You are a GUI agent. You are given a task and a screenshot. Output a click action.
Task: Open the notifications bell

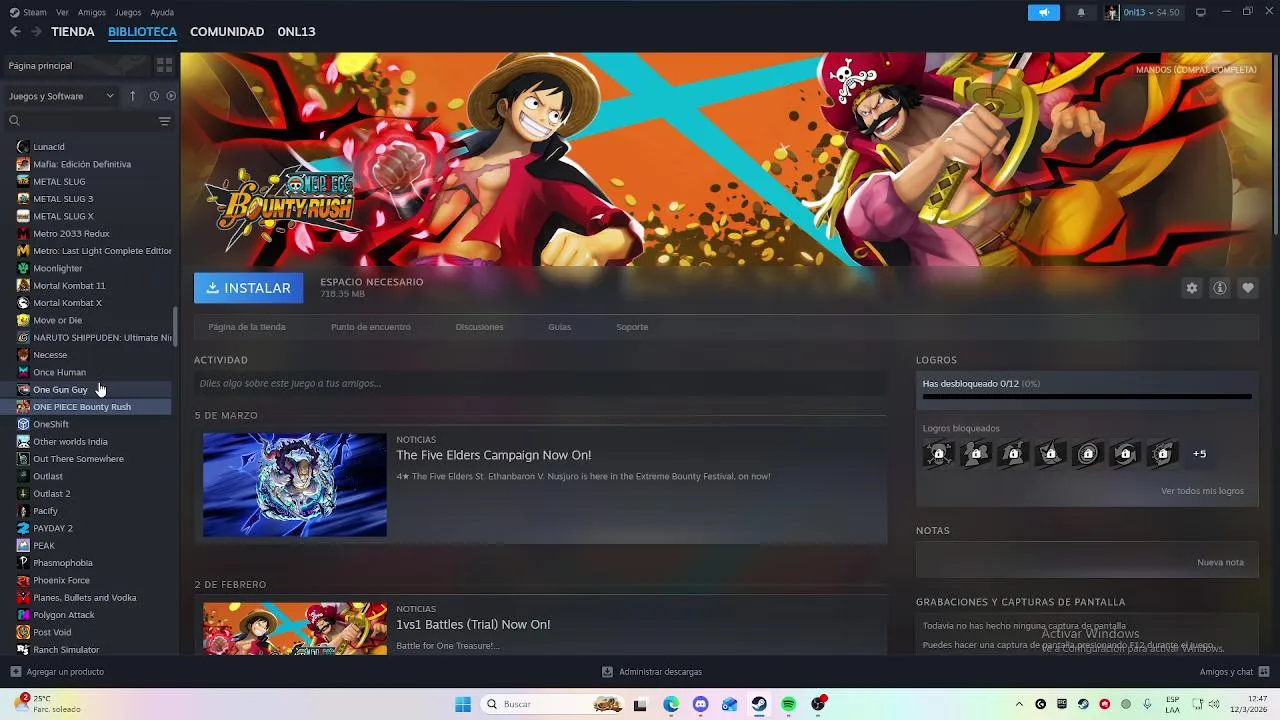pyautogui.click(x=1081, y=12)
